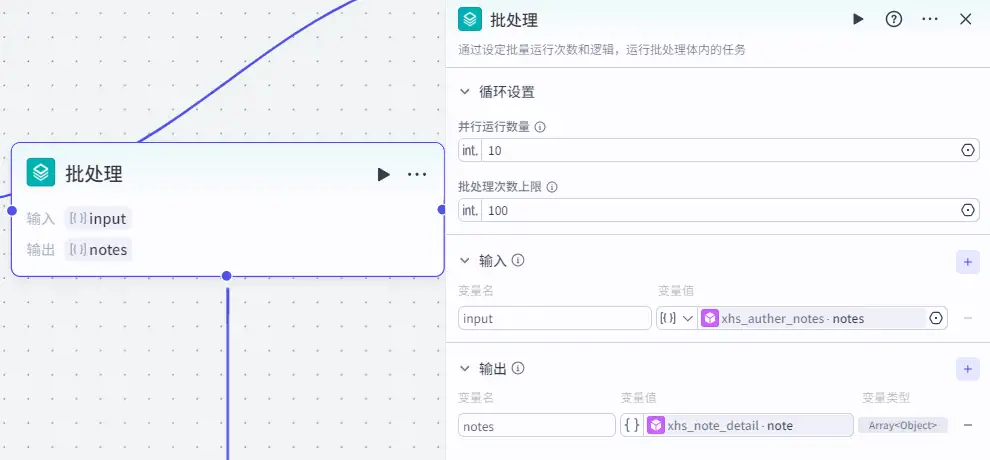
Task: Run the batch node from panel header
Action: click(857, 20)
